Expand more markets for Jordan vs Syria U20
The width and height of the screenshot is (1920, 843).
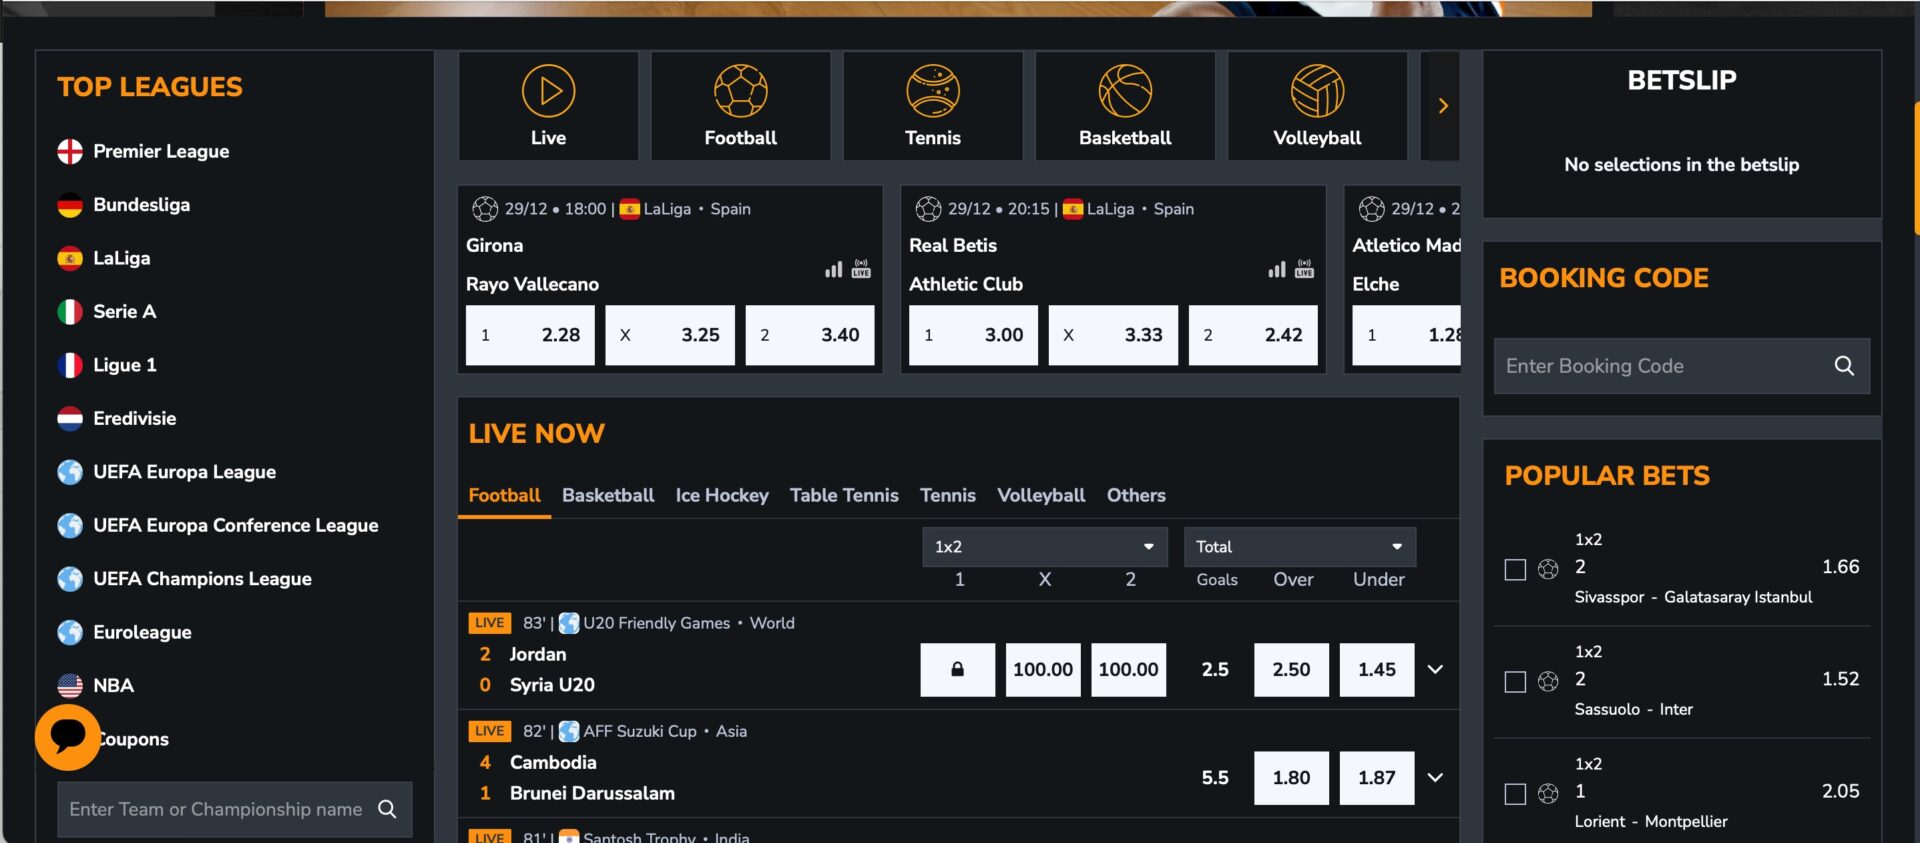(1435, 669)
